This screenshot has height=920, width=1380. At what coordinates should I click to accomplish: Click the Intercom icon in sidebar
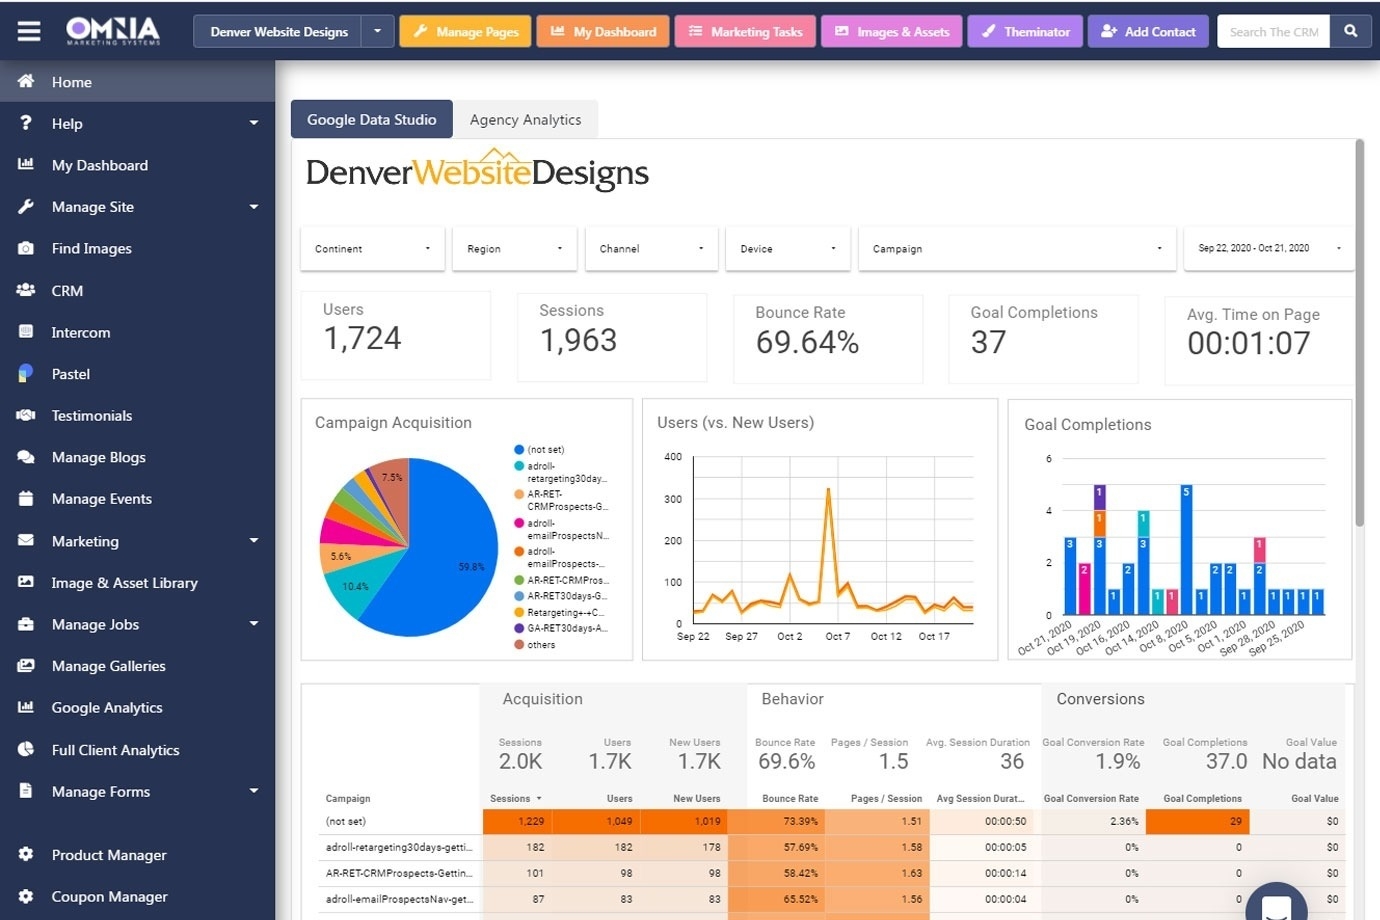[x=26, y=332]
